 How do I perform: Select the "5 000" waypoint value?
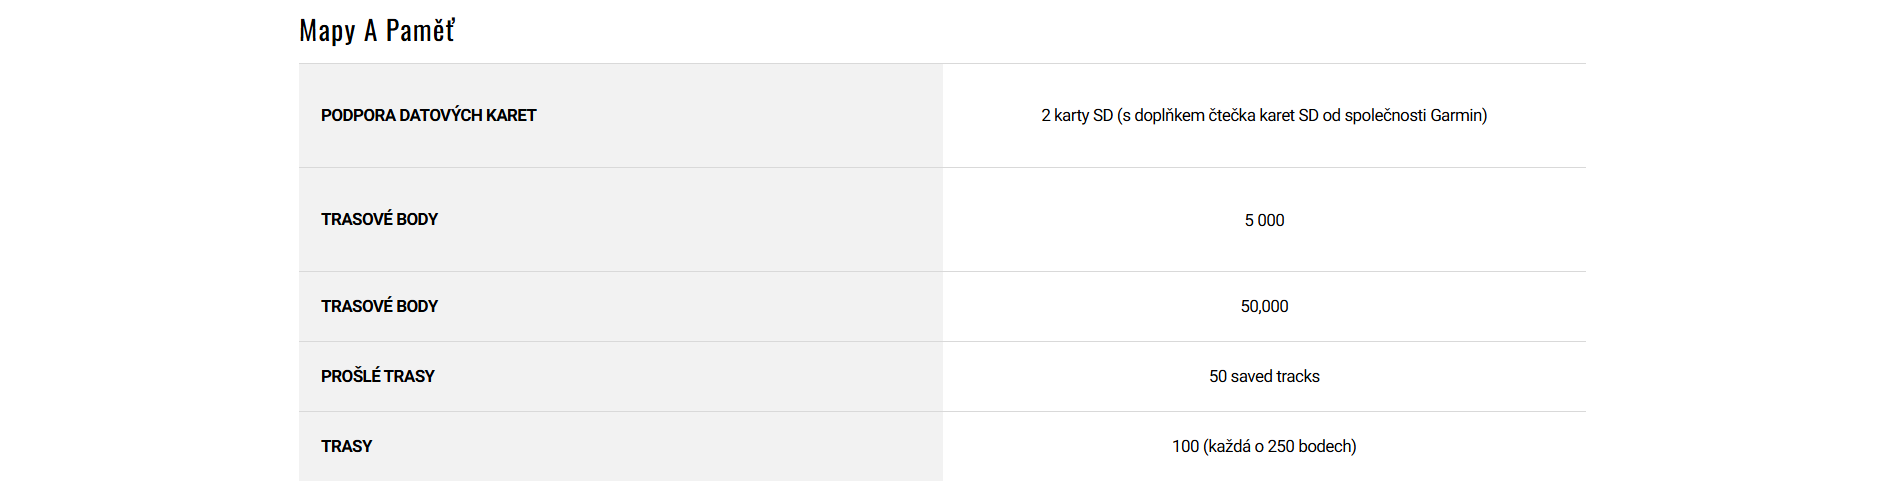coord(1264,221)
